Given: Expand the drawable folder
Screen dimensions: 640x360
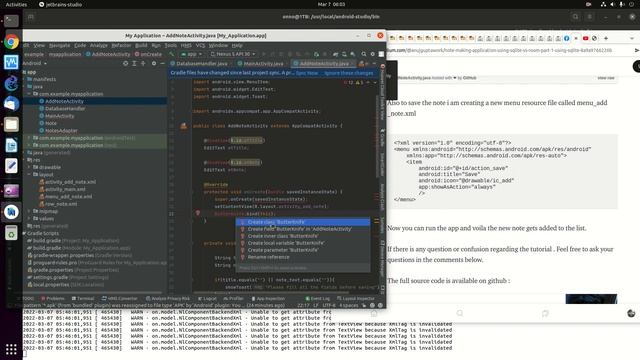Looking at the screenshot, I should 29,167.
